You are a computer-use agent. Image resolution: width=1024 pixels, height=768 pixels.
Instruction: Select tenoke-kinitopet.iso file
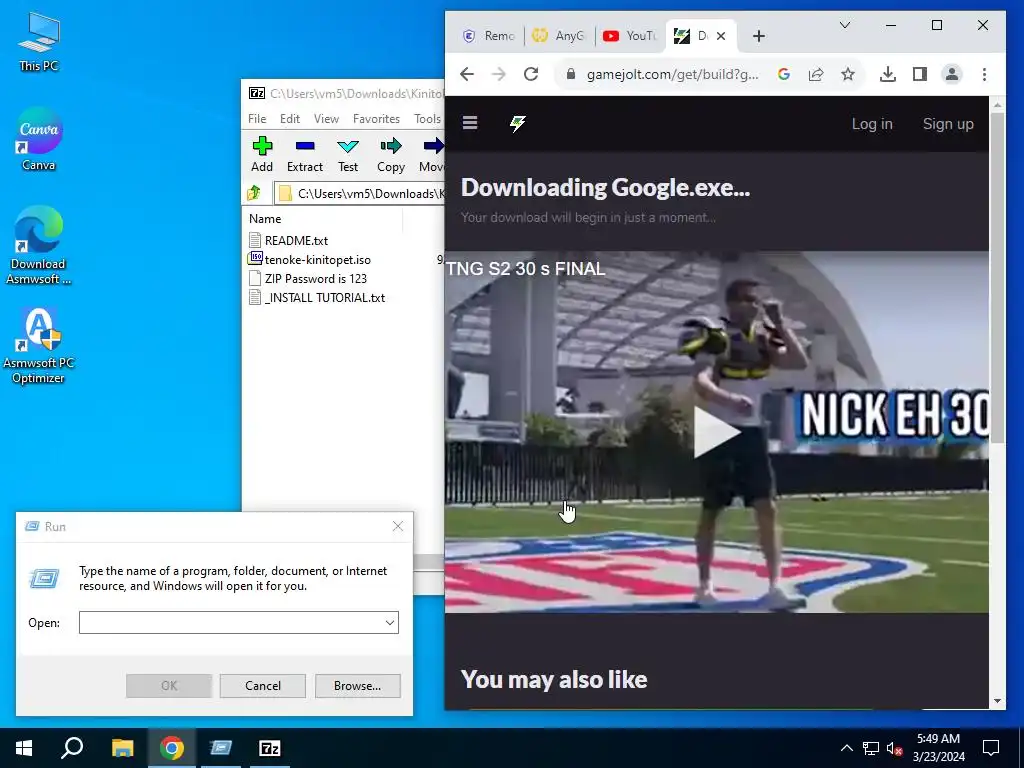310,259
